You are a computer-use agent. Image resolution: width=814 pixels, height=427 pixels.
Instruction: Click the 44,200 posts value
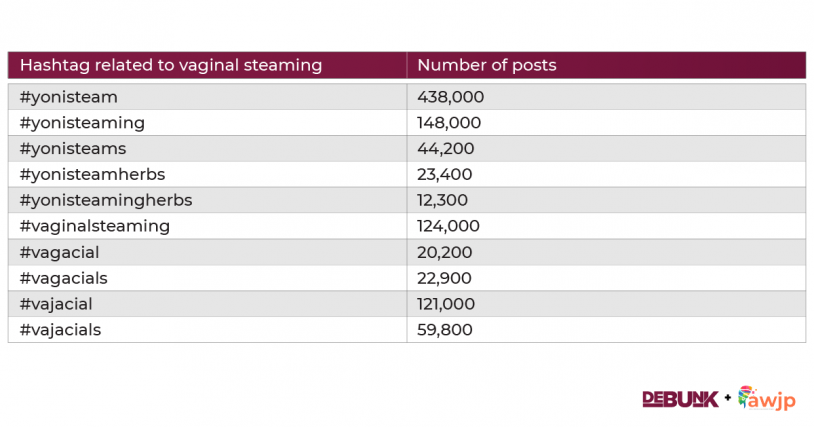445,149
